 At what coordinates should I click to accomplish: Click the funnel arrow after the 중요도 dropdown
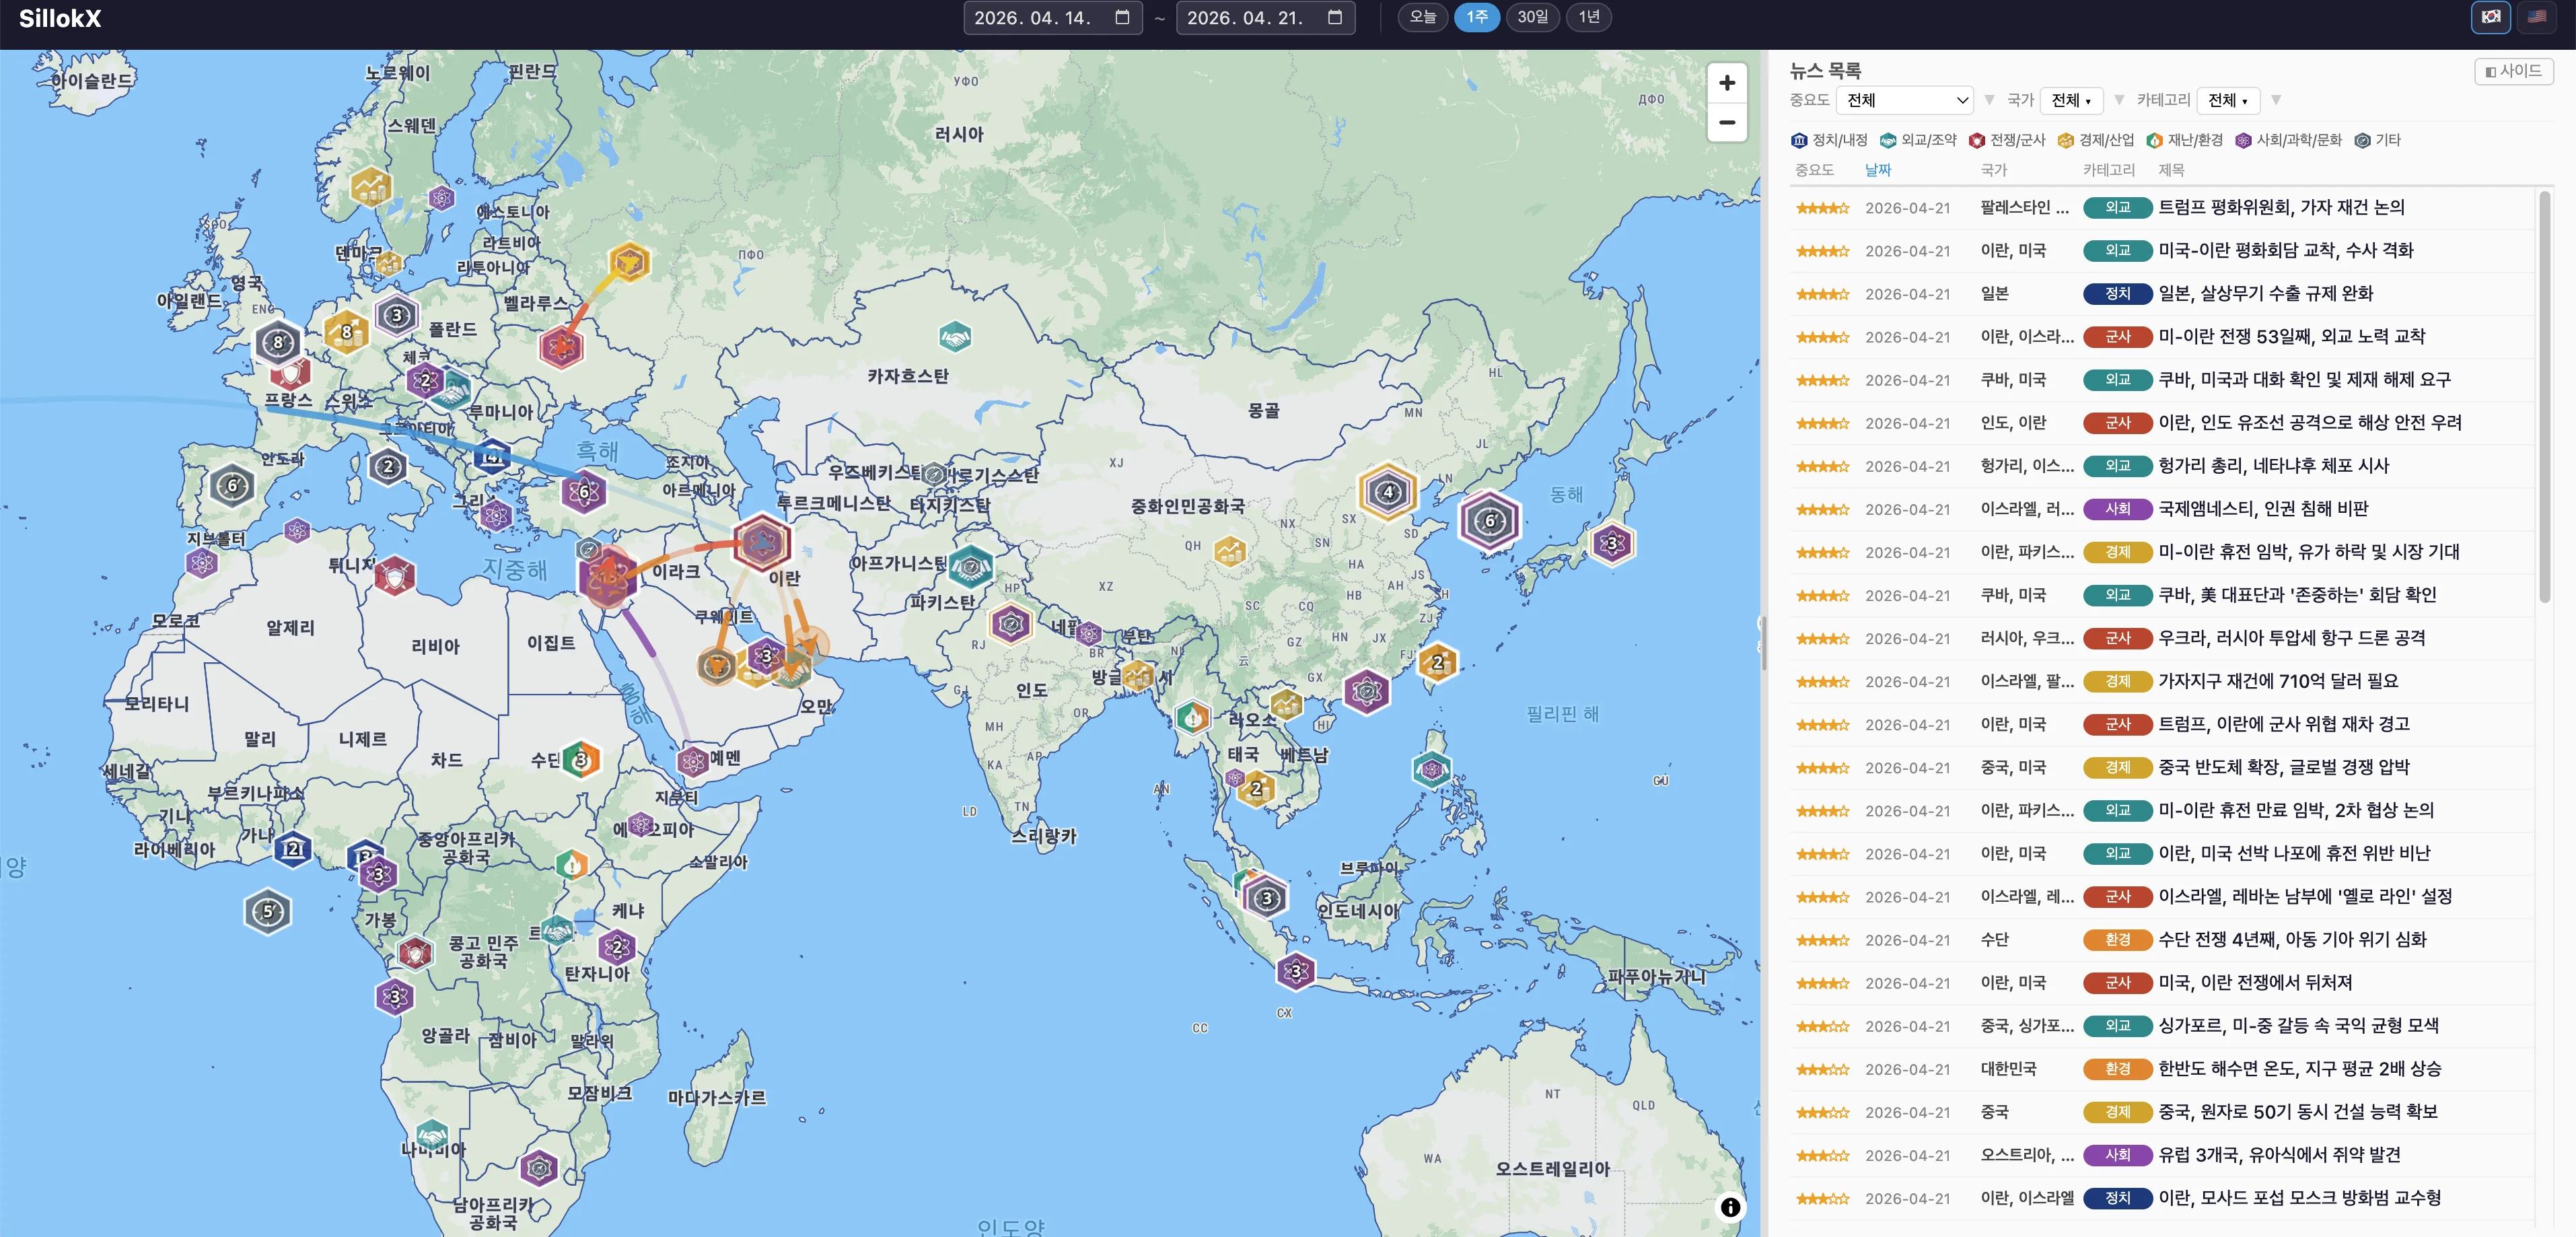point(1989,100)
